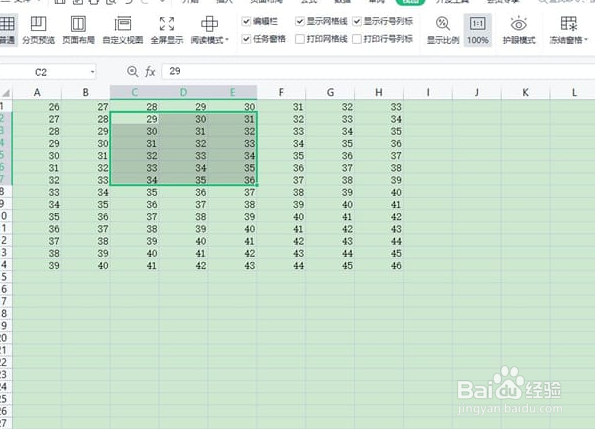The width and height of the screenshot is (596, 429).
Task: Open Custom Views (自定义视图)
Action: click(x=123, y=30)
